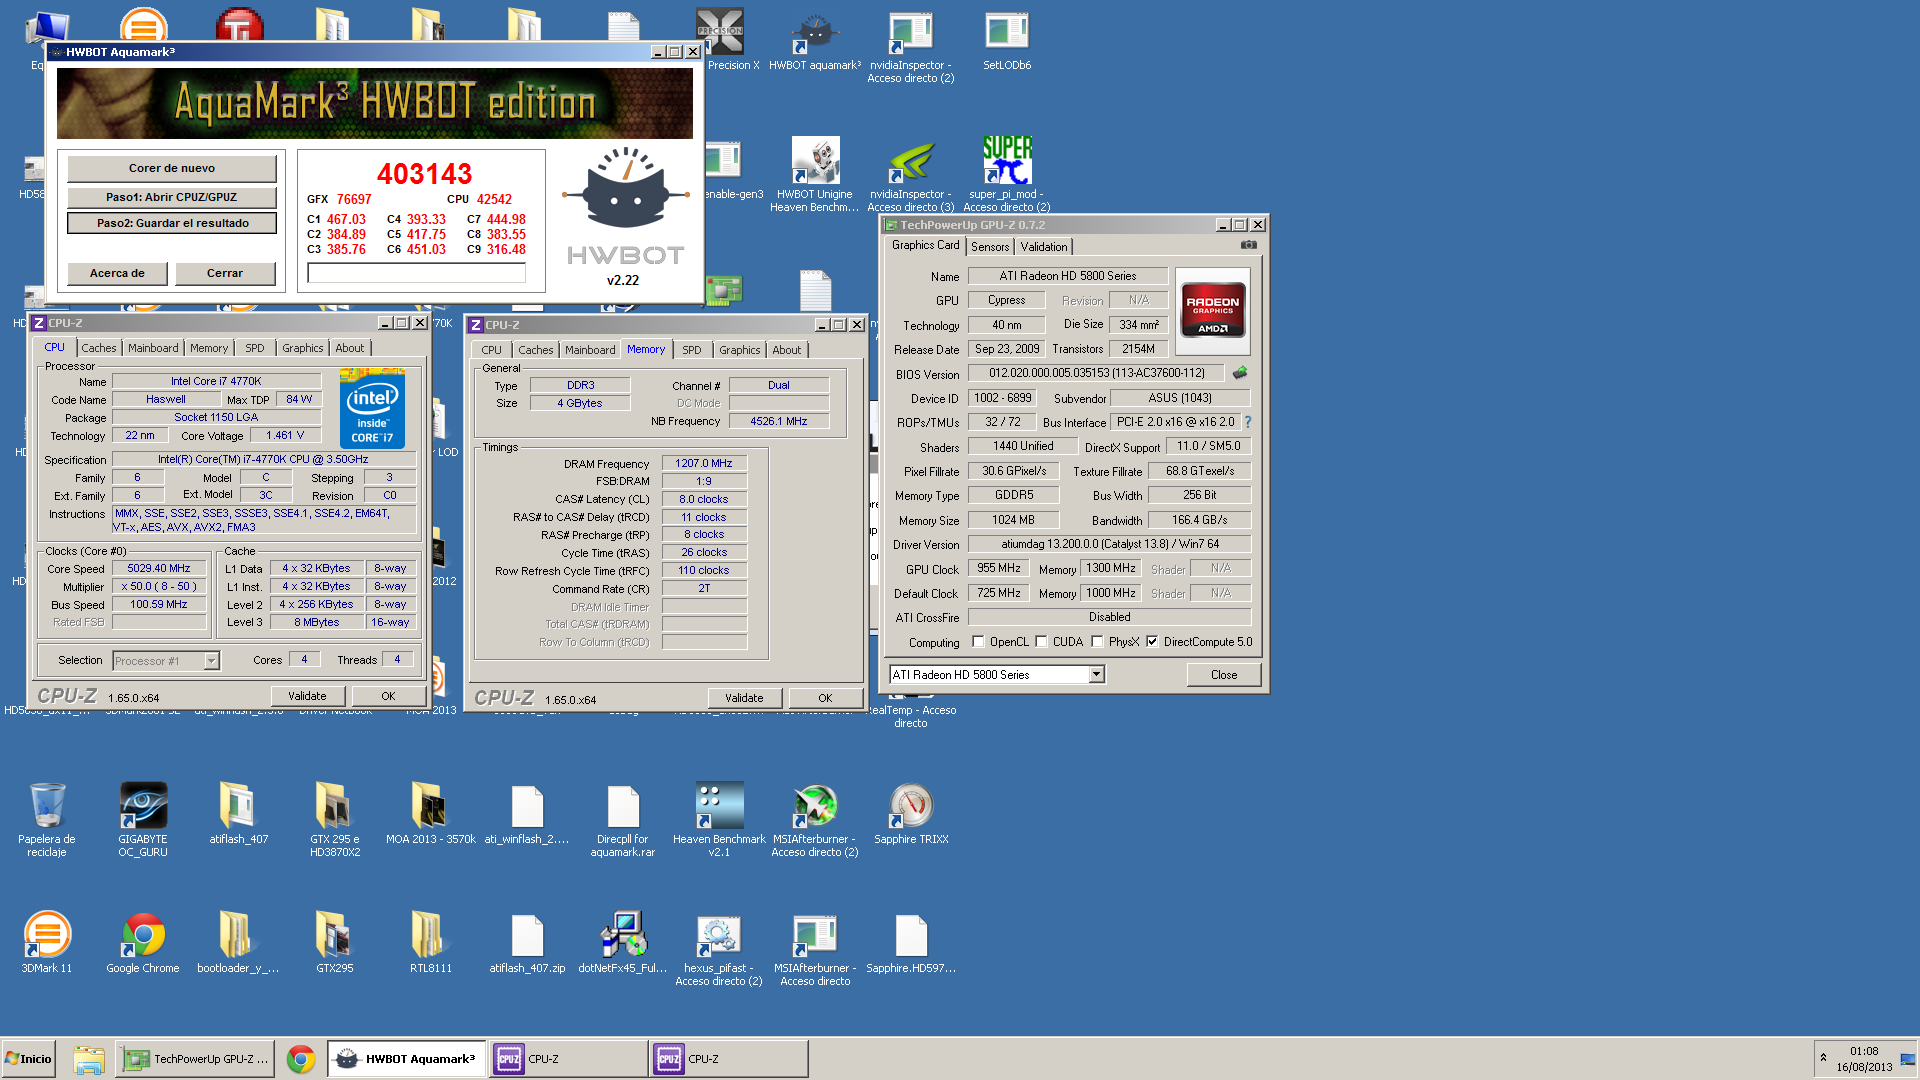Click Intel Core i7 logo in CPU-Z

click(x=372, y=408)
